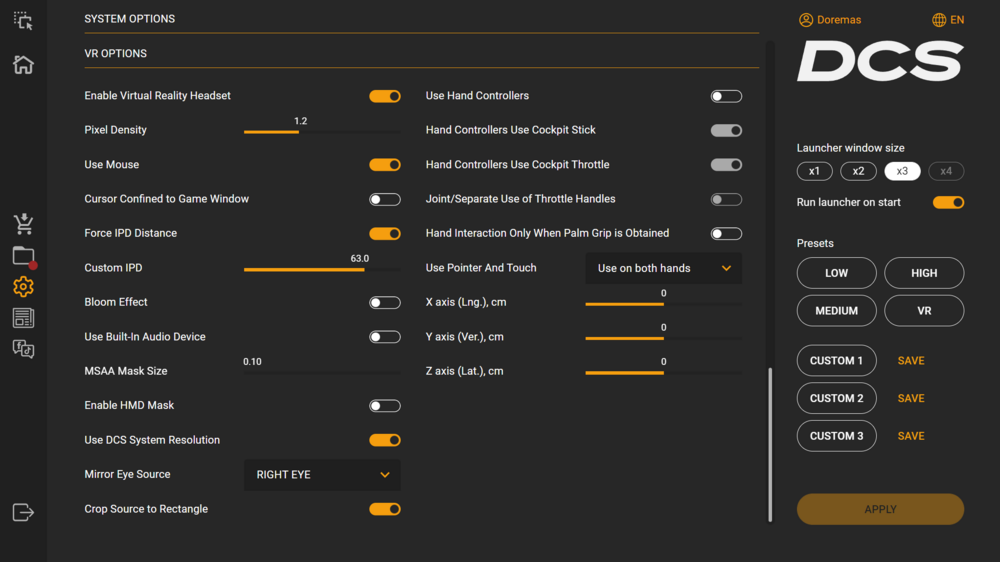
Task: Open the Doremas user account
Action: 830,20
